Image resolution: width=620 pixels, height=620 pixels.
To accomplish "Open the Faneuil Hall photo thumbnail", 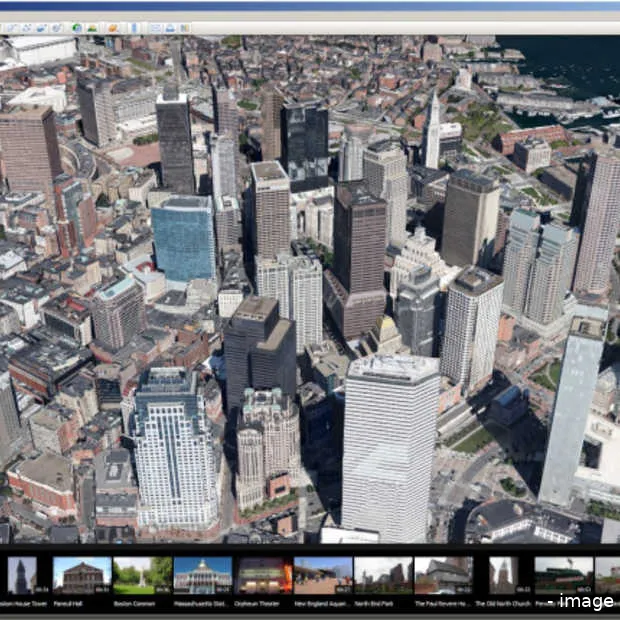I will click(82, 575).
